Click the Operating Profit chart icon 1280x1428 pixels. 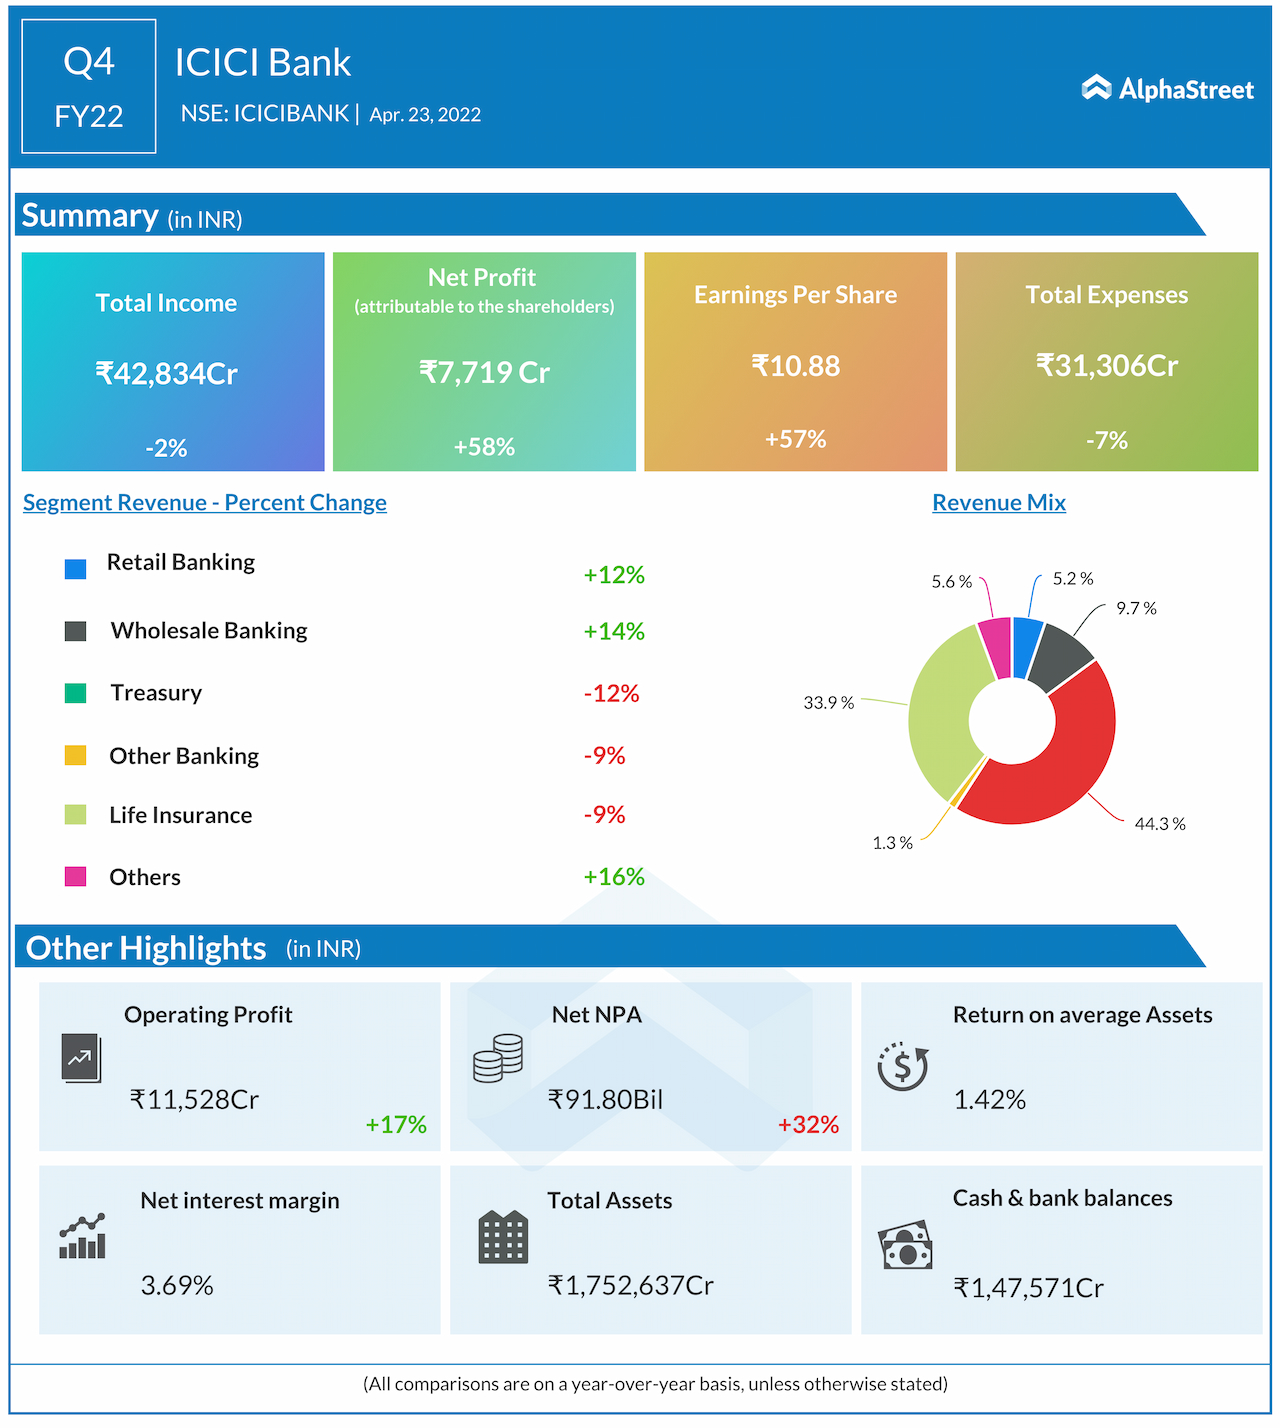81,1058
